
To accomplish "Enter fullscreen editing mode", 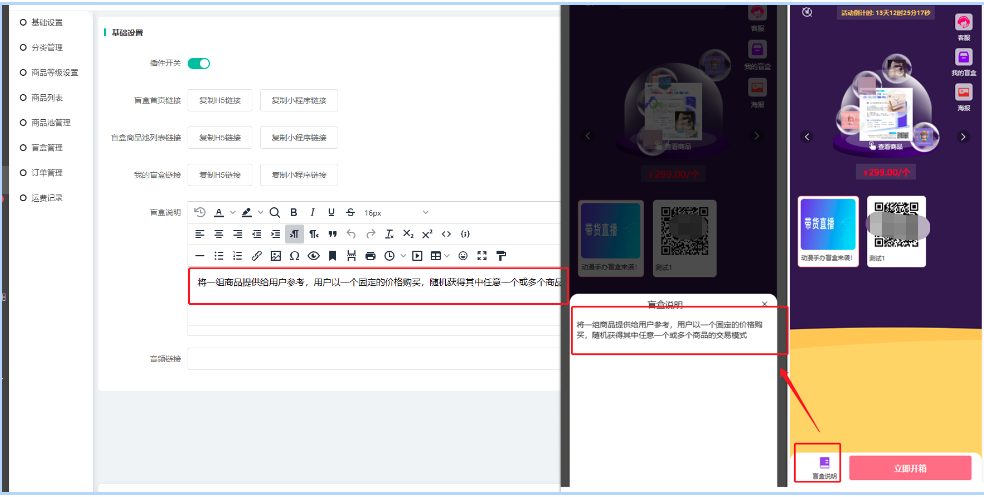I will pos(482,256).
